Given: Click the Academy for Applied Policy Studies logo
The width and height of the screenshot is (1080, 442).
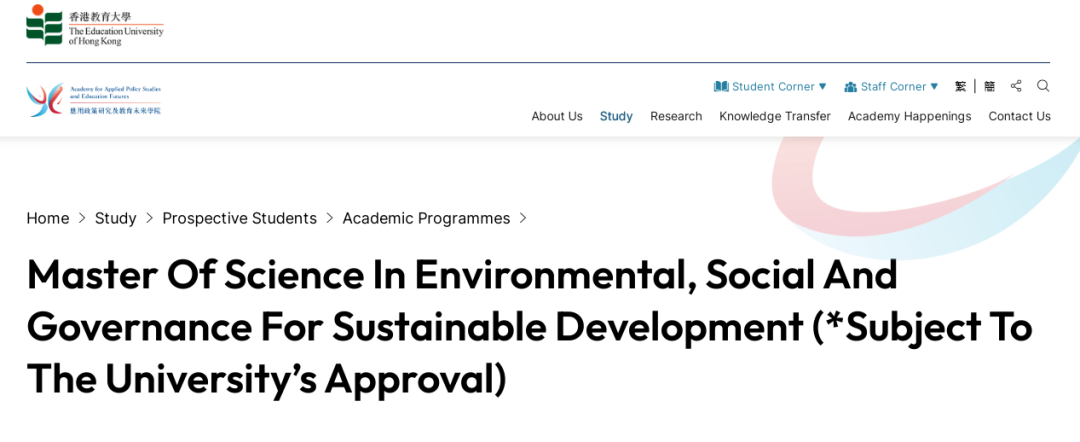Looking at the screenshot, I should tap(94, 100).
